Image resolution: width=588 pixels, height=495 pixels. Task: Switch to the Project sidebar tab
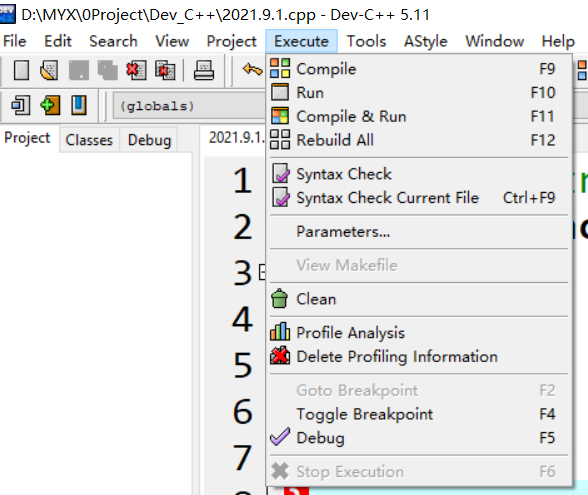pyautogui.click(x=27, y=138)
